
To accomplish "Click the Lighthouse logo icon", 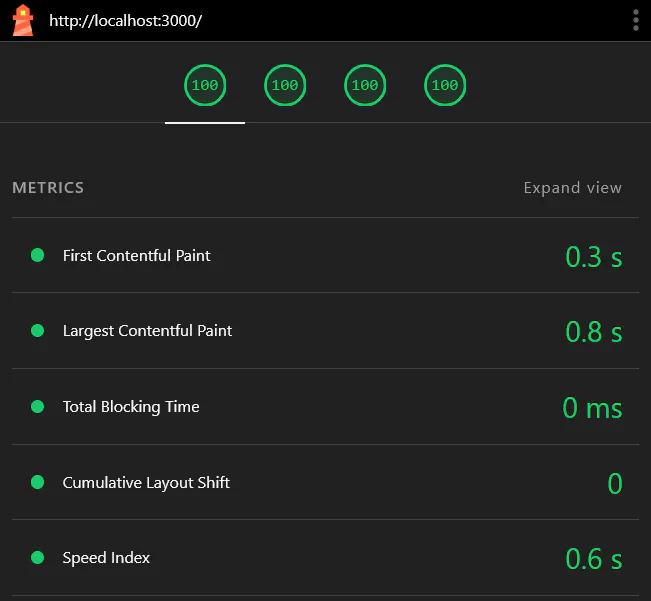I will (x=23, y=20).
